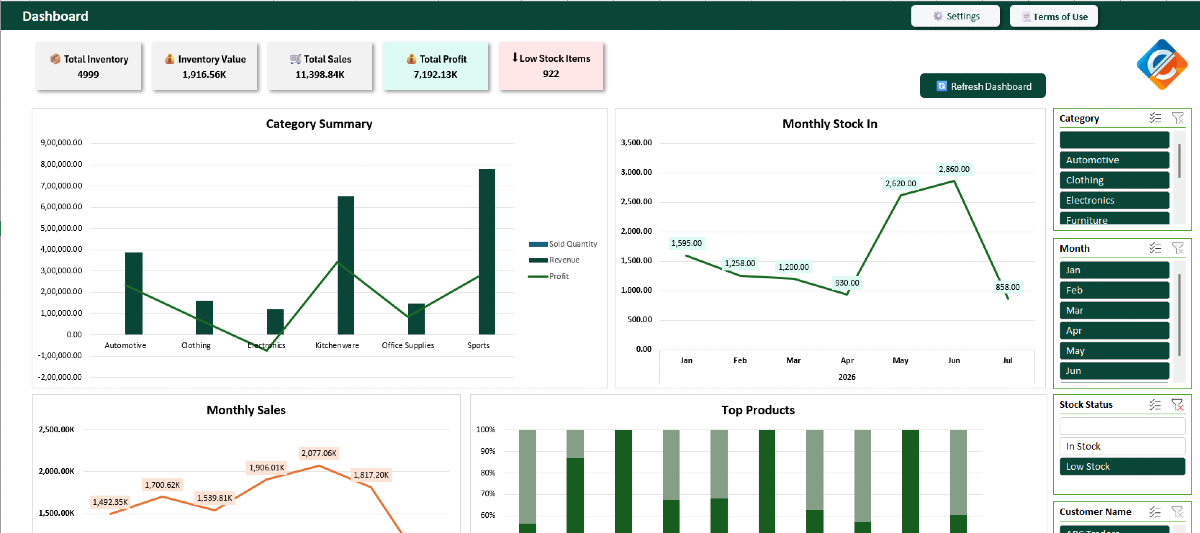Click the 1,492.85K sales label
Viewport: 1200px width, 533px height.
(x=110, y=502)
